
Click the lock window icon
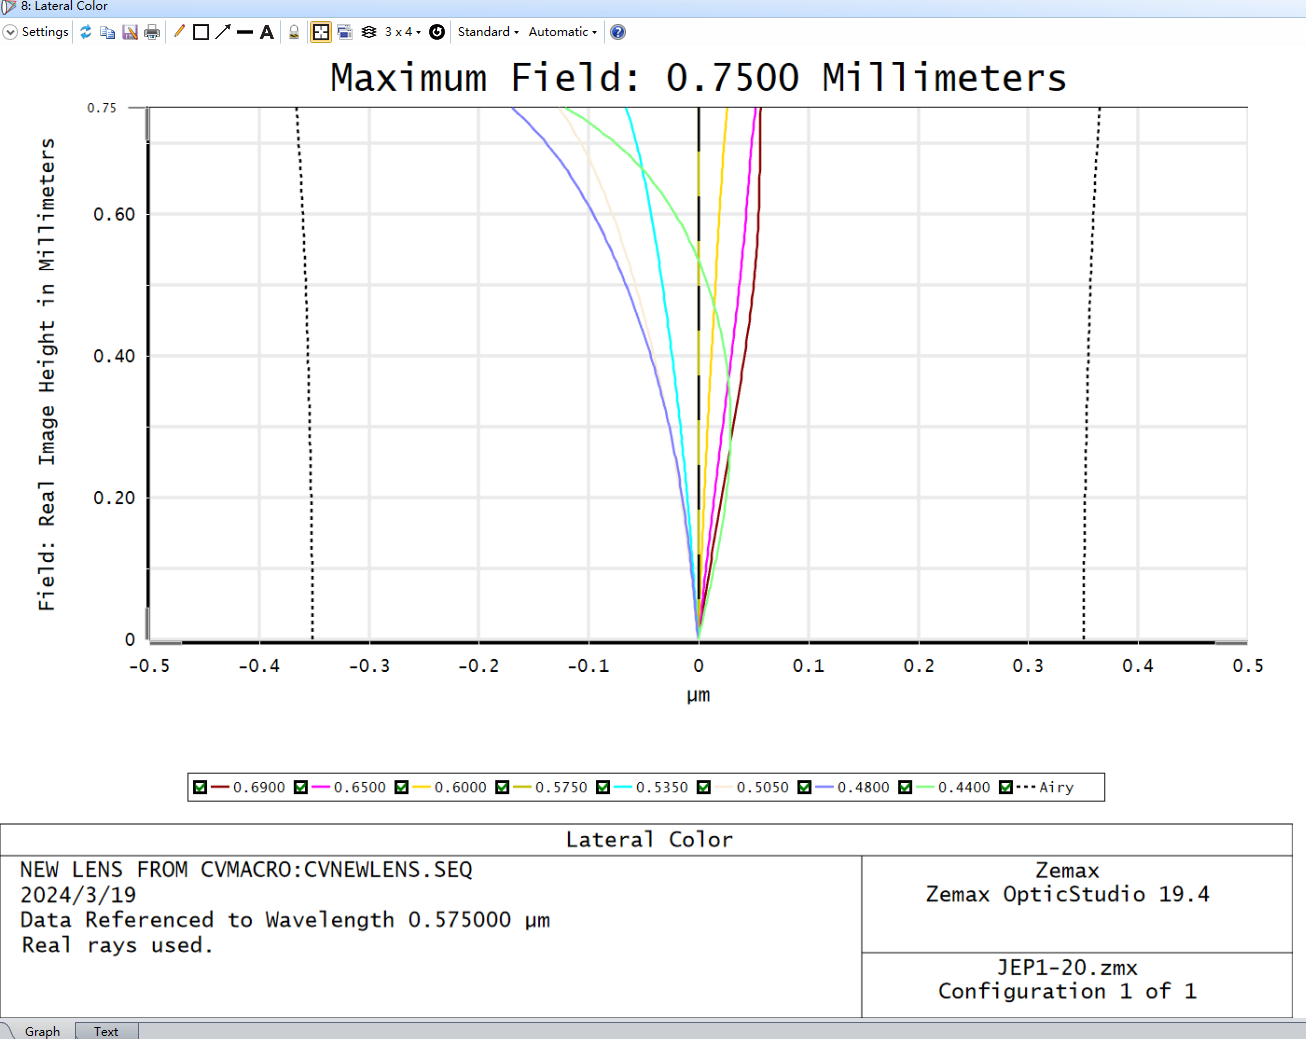294,32
